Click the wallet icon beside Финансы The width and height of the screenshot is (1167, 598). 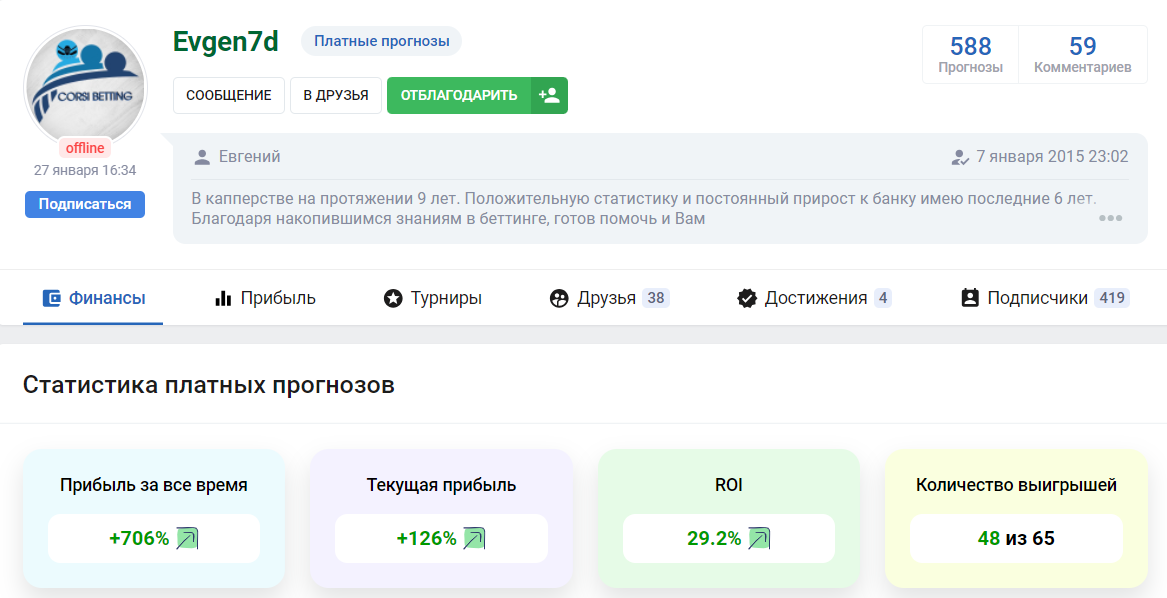point(52,298)
